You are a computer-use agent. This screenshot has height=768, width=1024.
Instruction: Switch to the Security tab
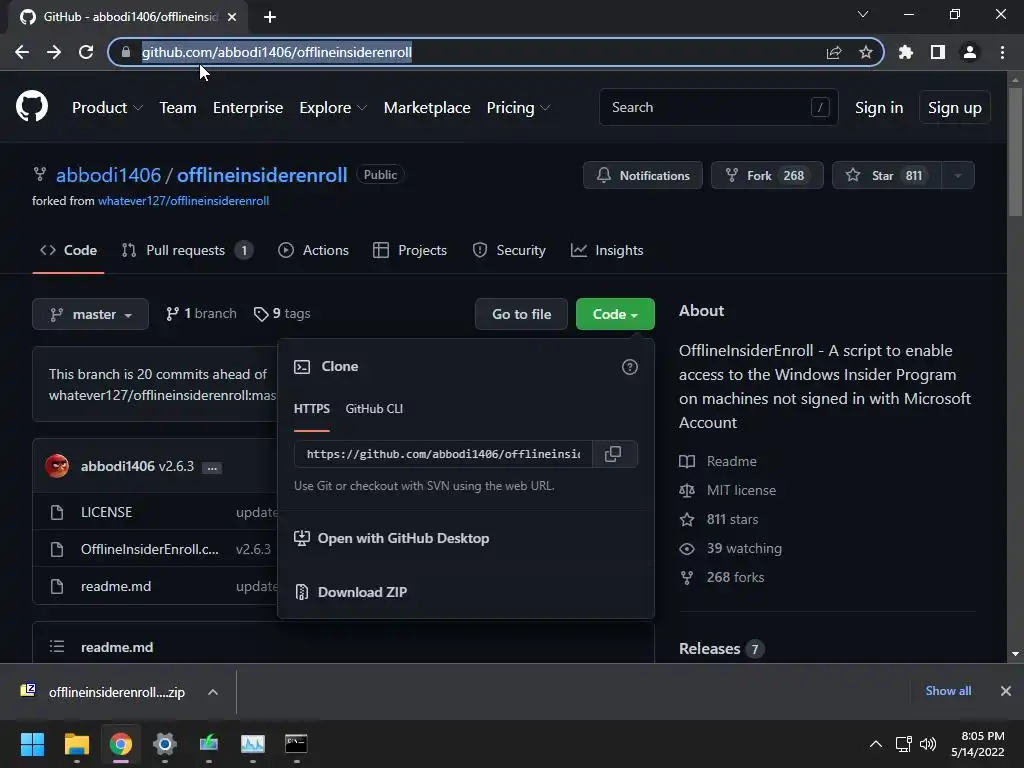pyautogui.click(x=509, y=250)
